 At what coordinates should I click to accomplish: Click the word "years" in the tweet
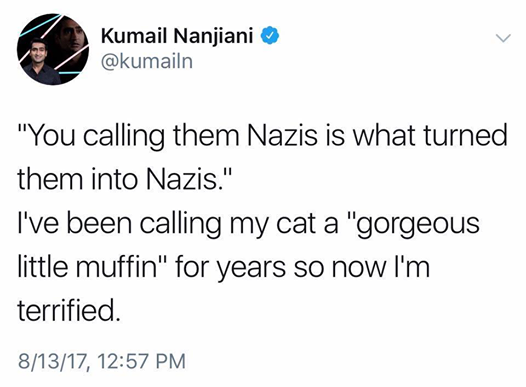252,269
